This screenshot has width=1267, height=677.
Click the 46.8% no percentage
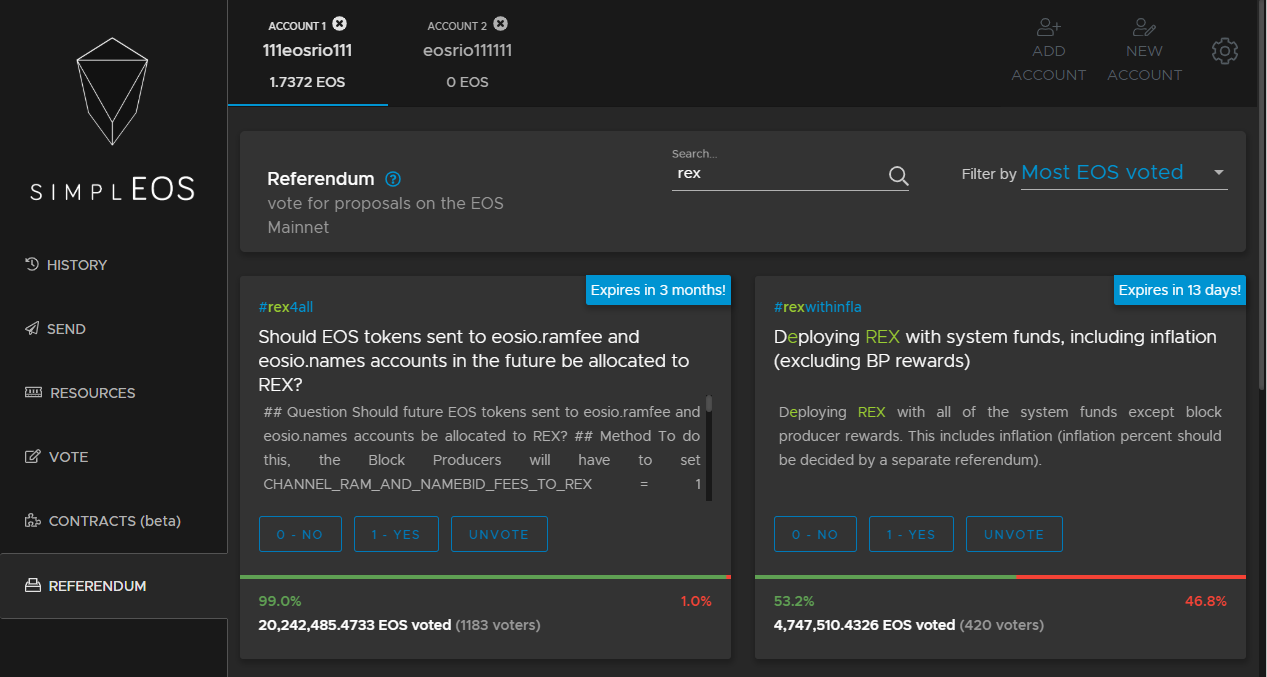[x=1206, y=601]
